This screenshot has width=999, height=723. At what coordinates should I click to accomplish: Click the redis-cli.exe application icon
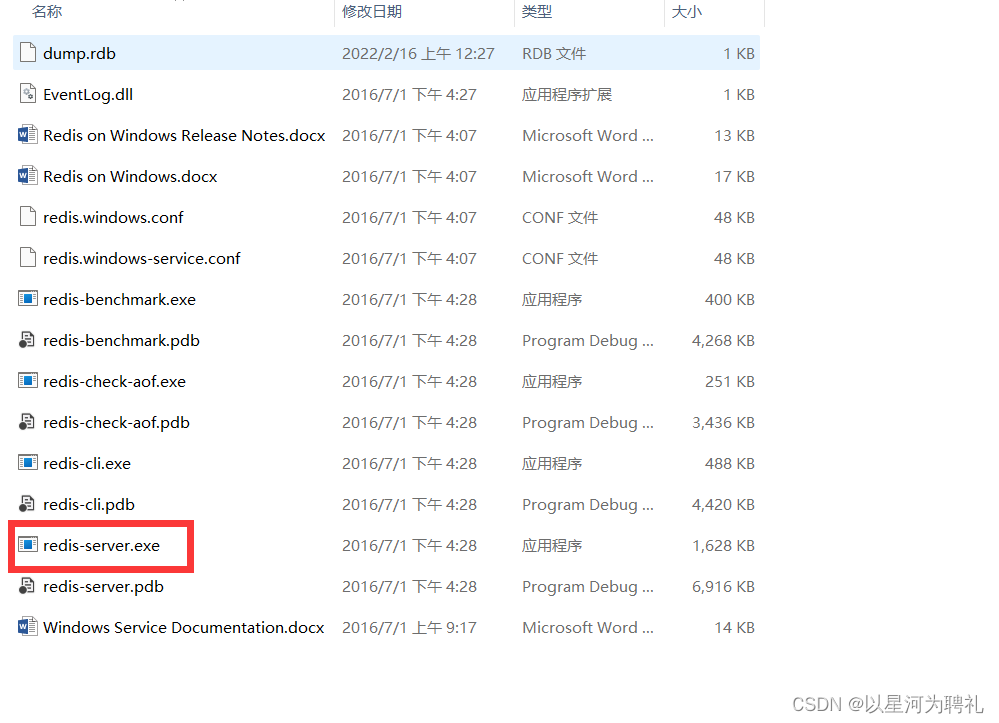pos(27,463)
